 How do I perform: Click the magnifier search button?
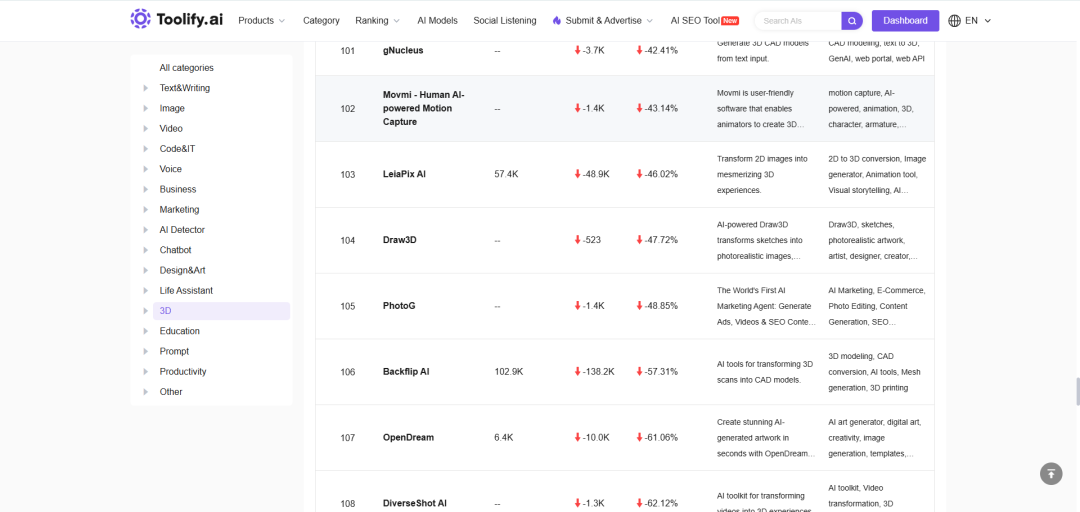(x=852, y=21)
